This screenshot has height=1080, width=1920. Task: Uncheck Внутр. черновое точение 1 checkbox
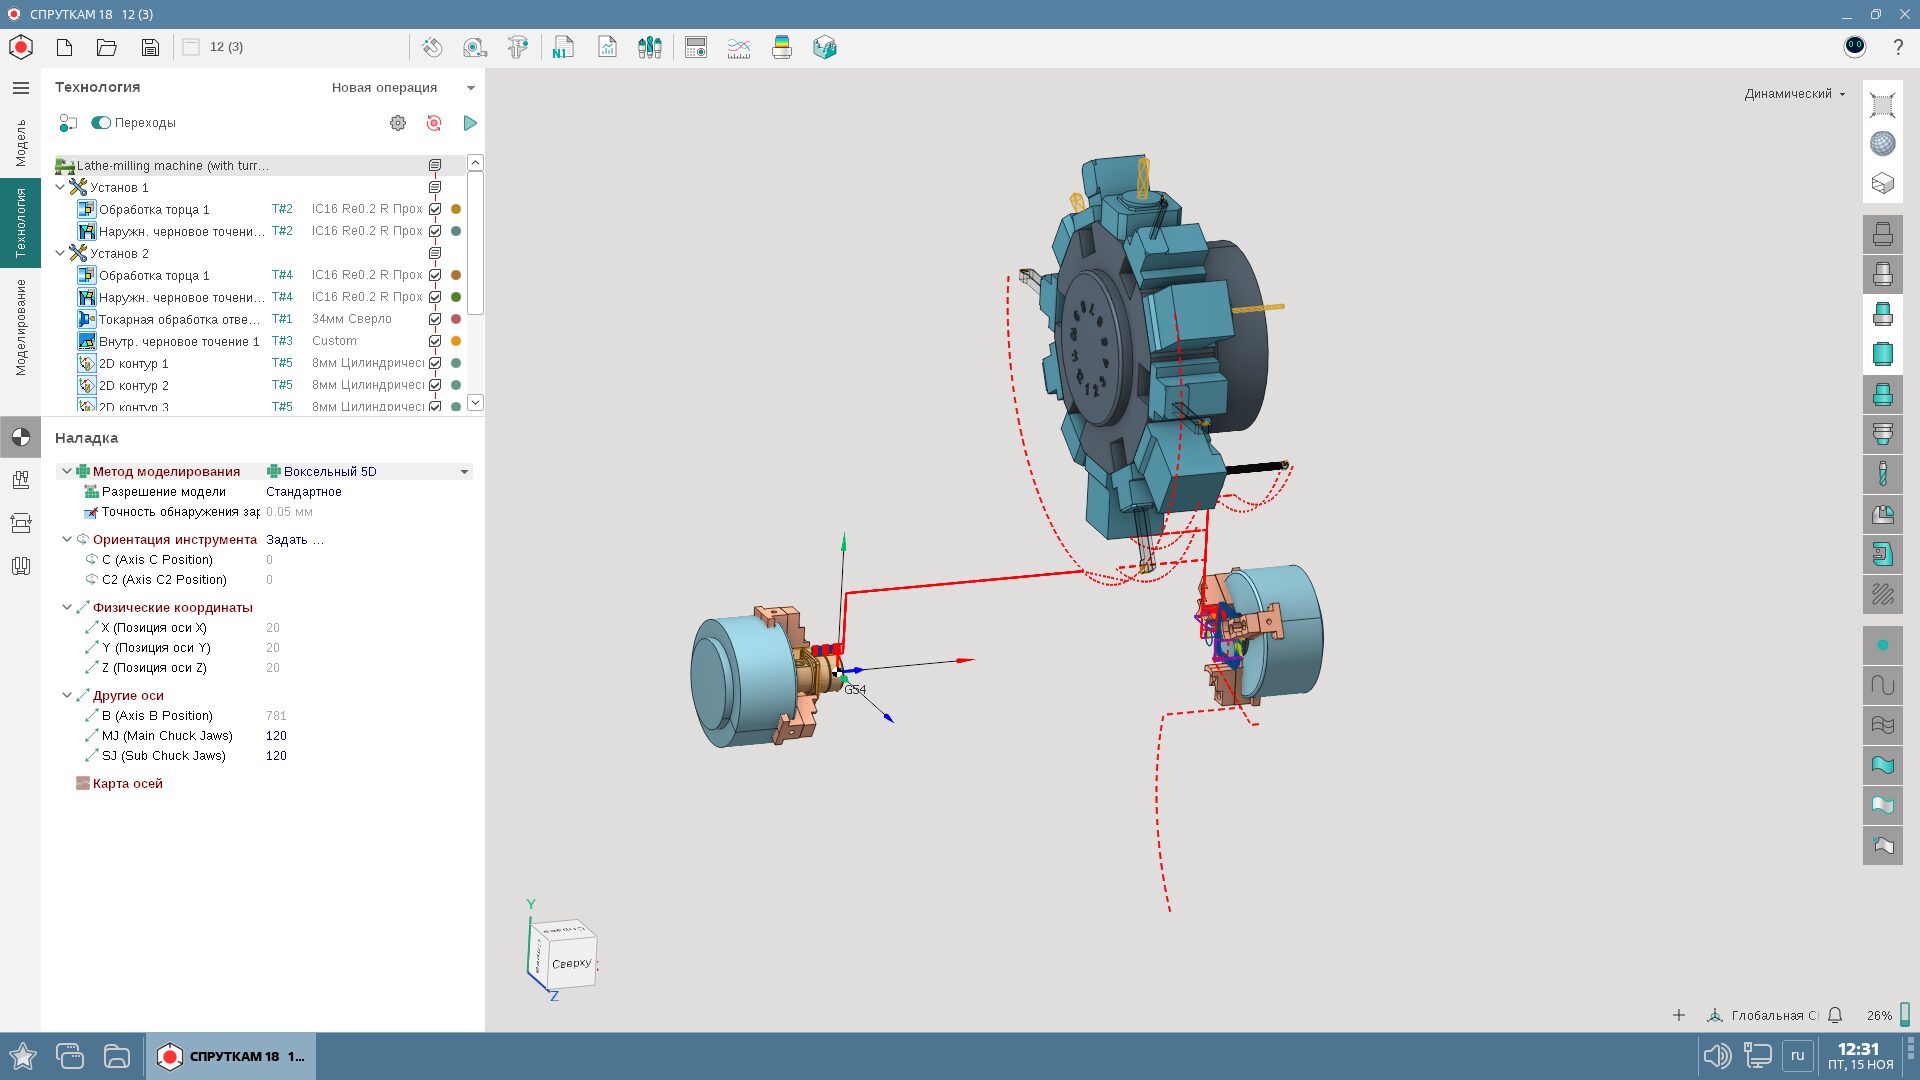click(x=435, y=341)
